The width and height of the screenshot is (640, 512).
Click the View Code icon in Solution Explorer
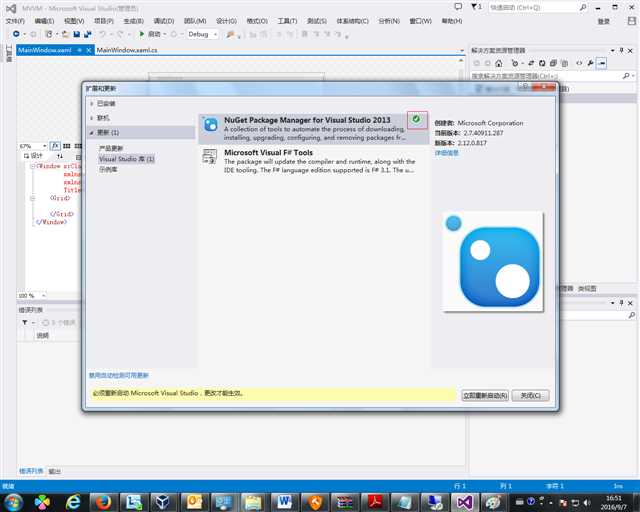(579, 63)
